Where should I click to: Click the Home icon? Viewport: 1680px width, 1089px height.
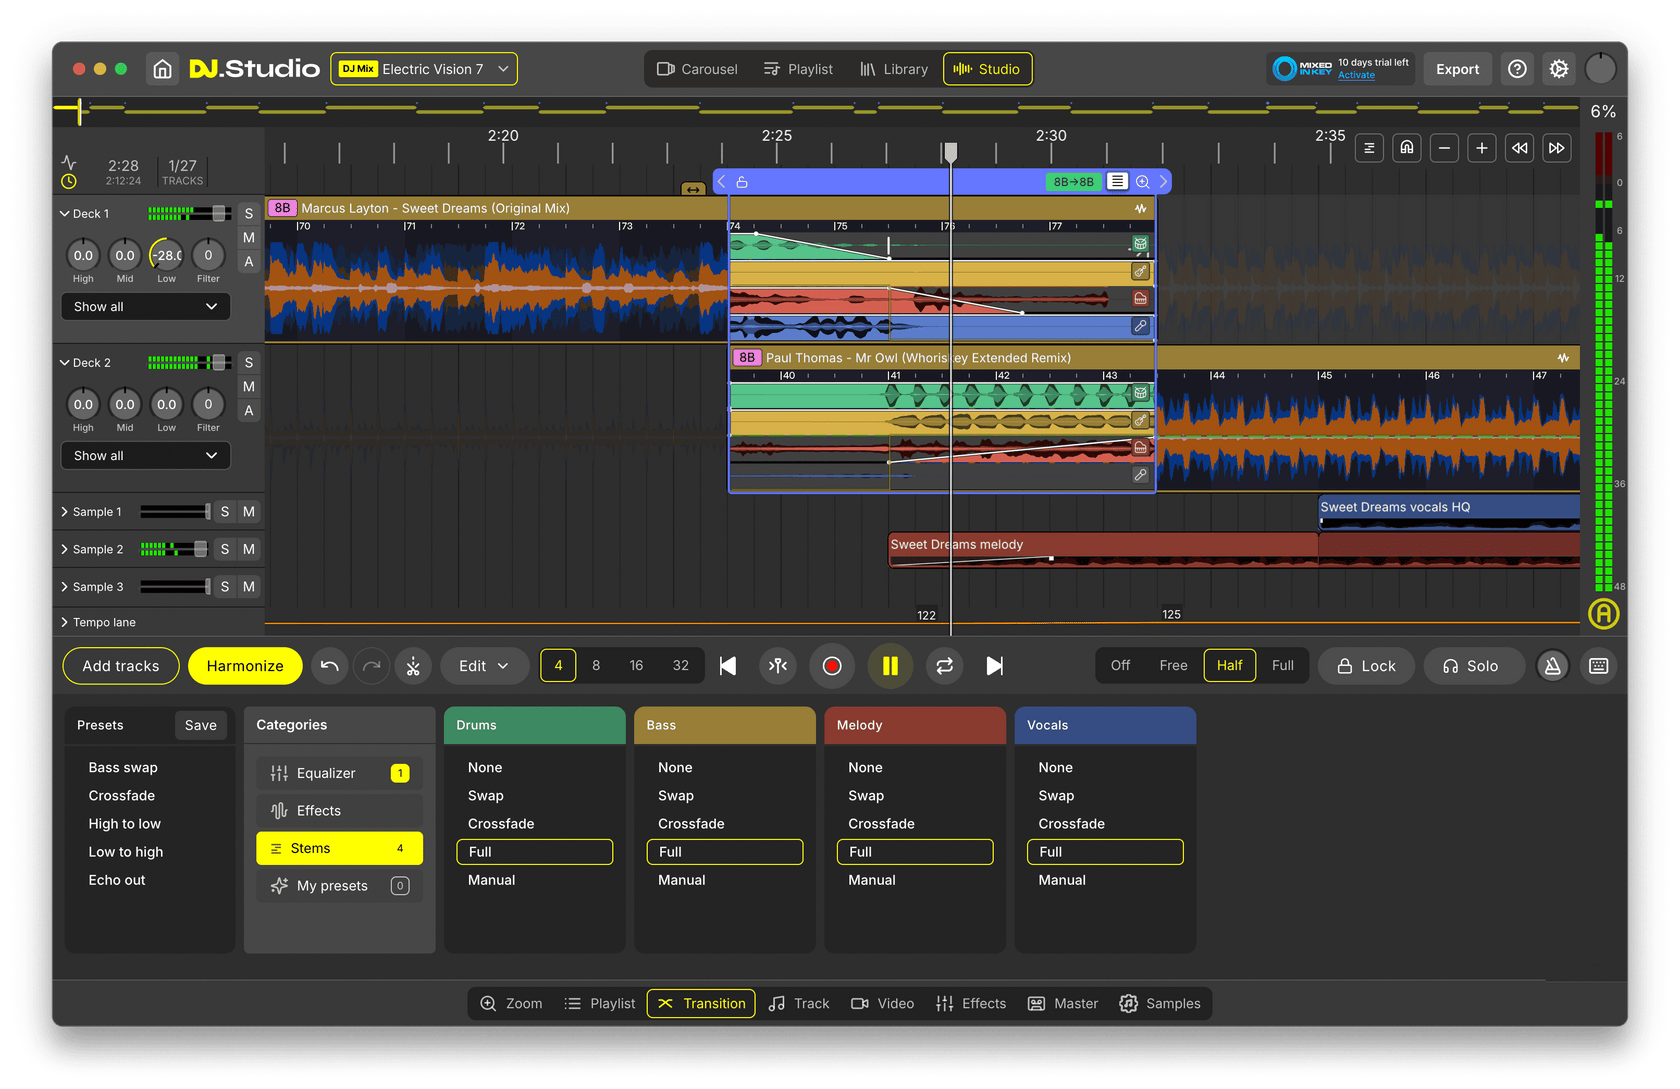click(162, 69)
